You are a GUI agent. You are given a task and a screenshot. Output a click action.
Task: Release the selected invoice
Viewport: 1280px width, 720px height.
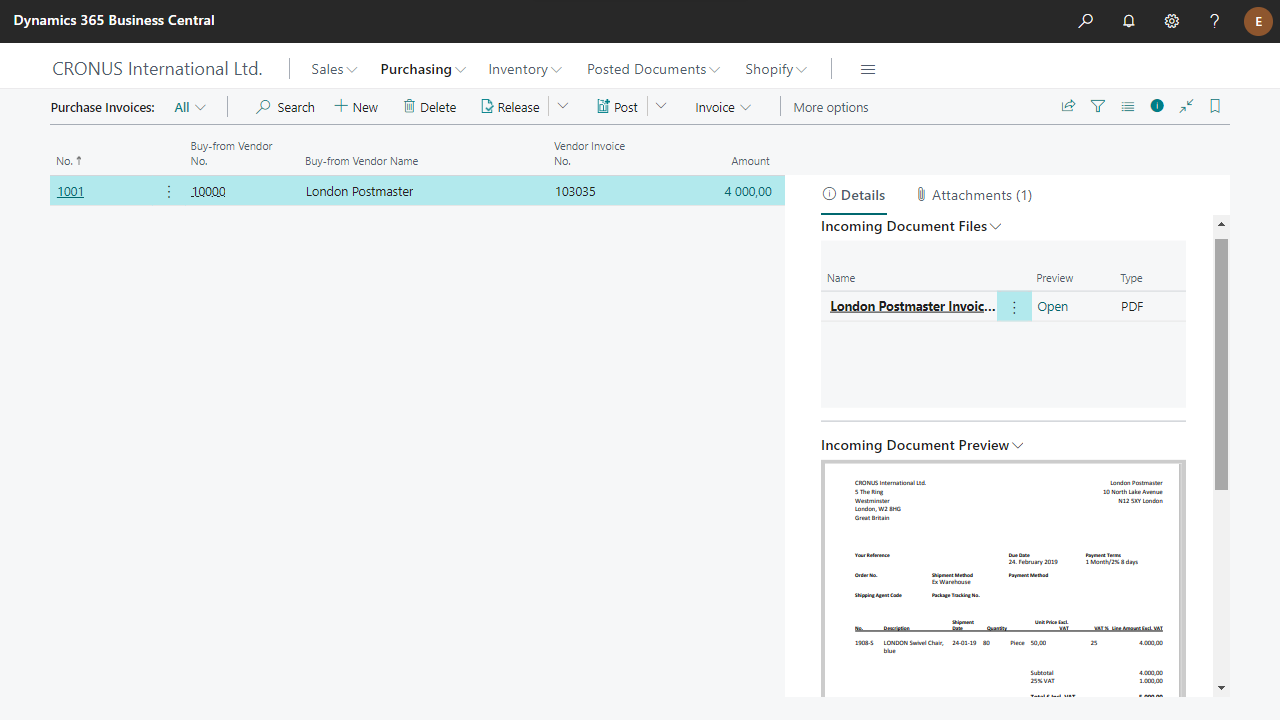(510, 107)
